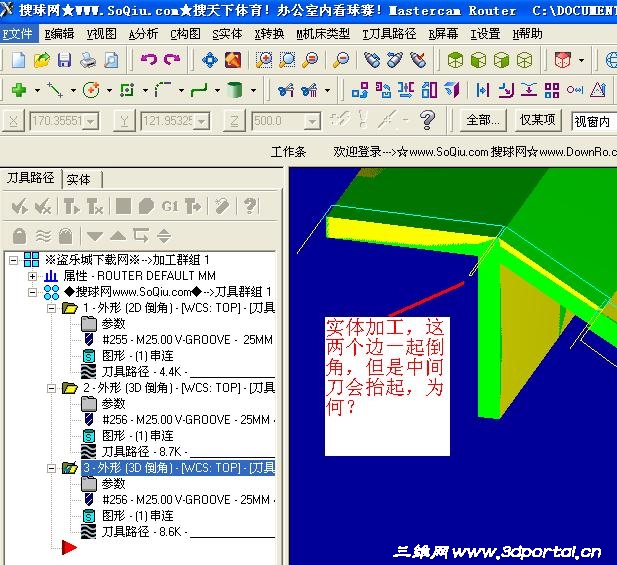This screenshot has width=617, height=565.
Task: Collapse the 加工群組 1 tree node
Action: (x=13, y=260)
